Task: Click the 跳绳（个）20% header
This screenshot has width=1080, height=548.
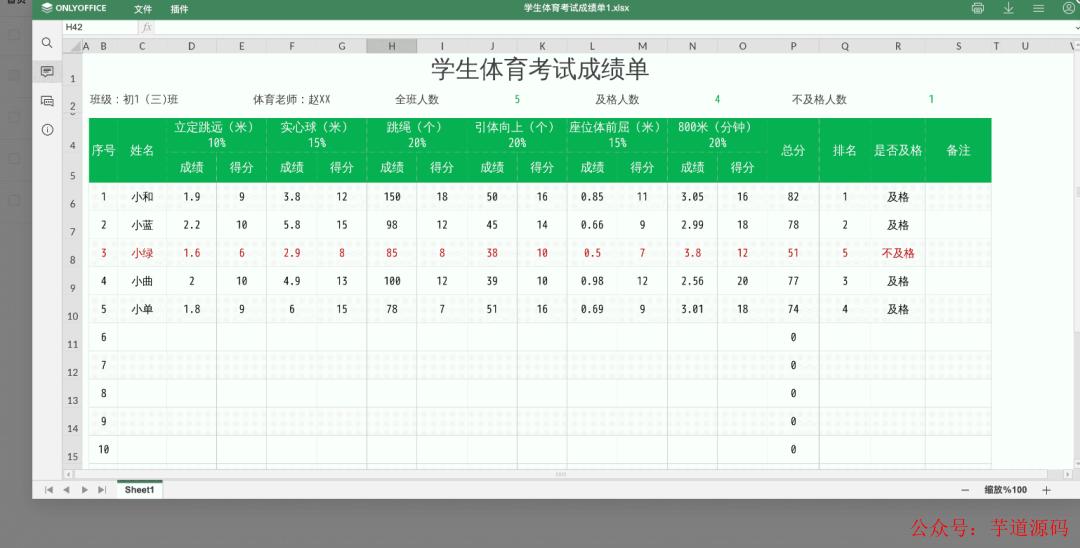Action: pos(417,135)
